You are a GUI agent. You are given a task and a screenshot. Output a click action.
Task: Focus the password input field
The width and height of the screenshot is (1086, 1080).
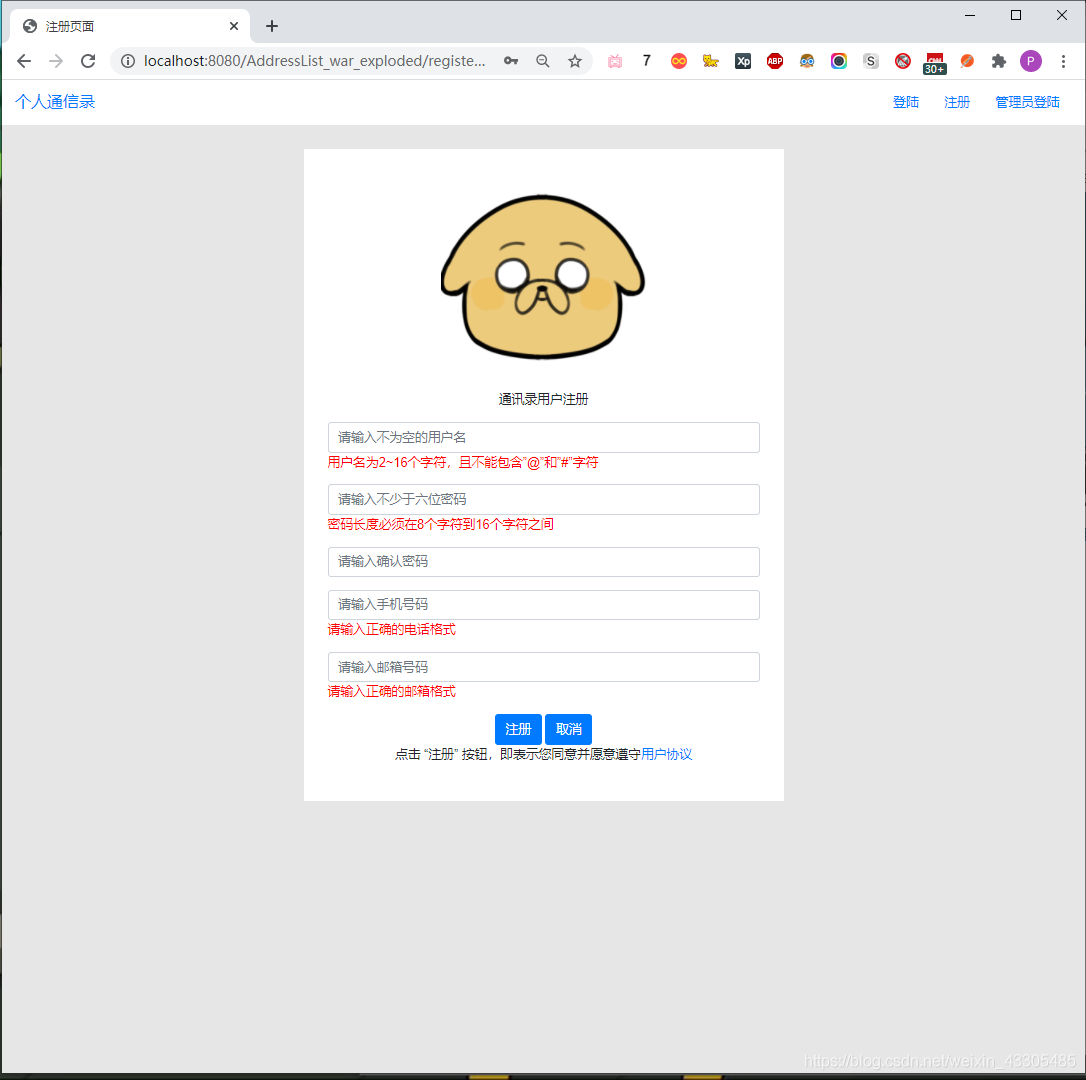pos(544,499)
